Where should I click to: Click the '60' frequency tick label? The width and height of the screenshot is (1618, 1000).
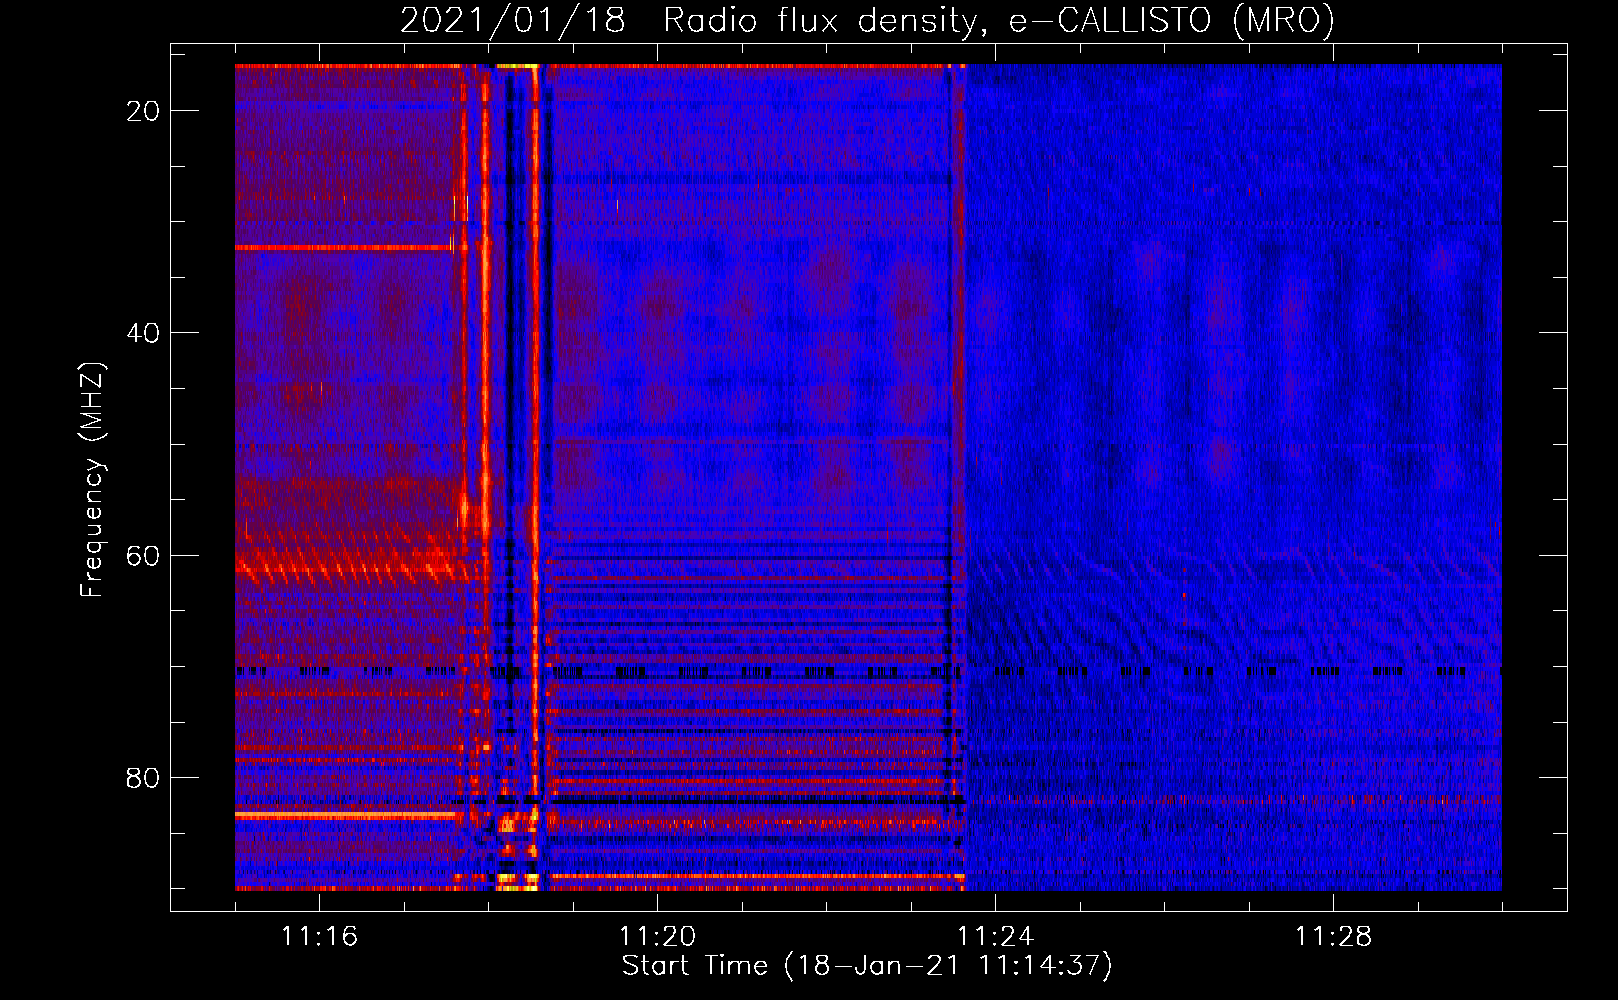(x=143, y=555)
